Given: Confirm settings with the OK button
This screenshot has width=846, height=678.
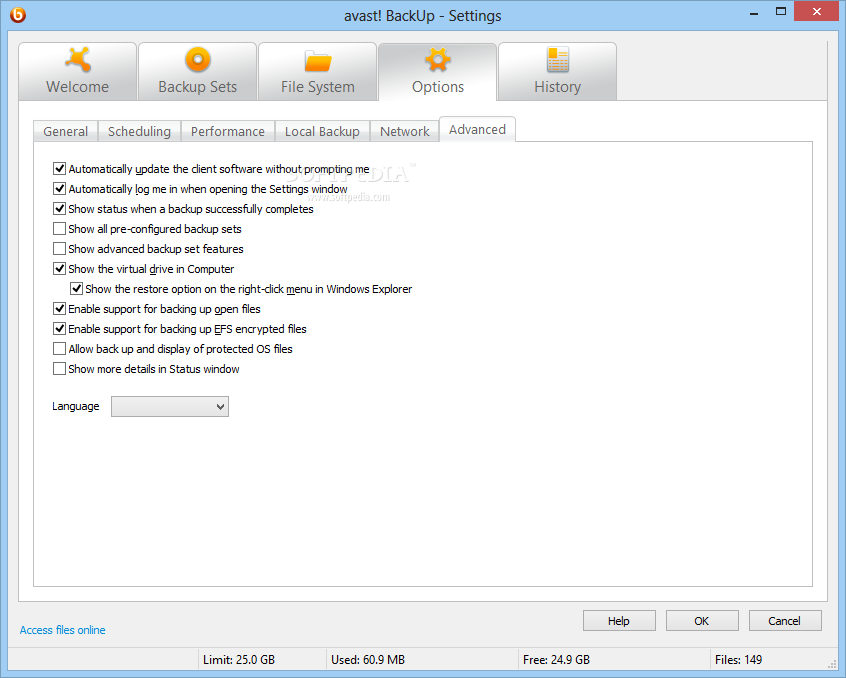Looking at the screenshot, I should tap(702, 621).
